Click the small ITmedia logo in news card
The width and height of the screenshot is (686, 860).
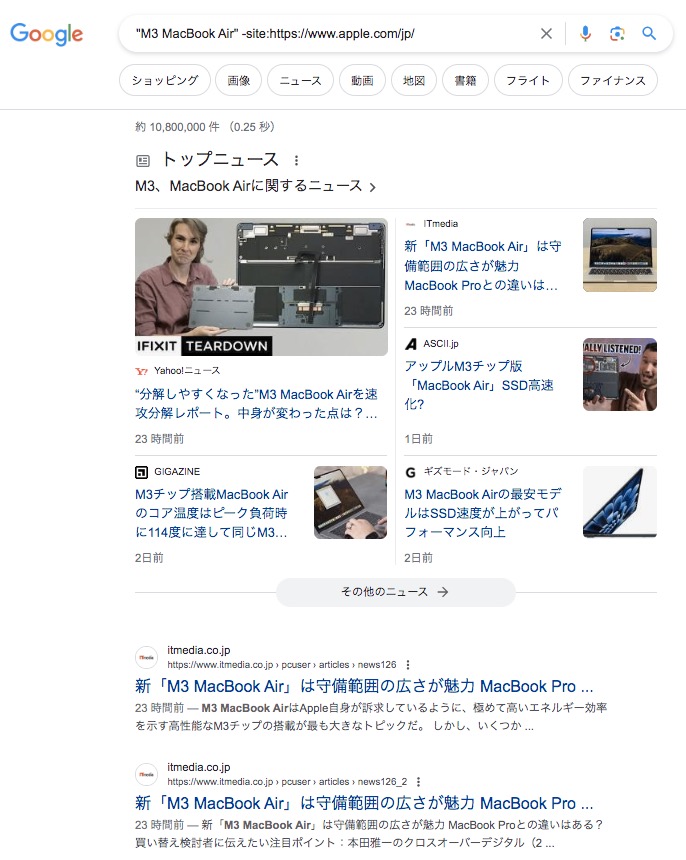coord(411,224)
